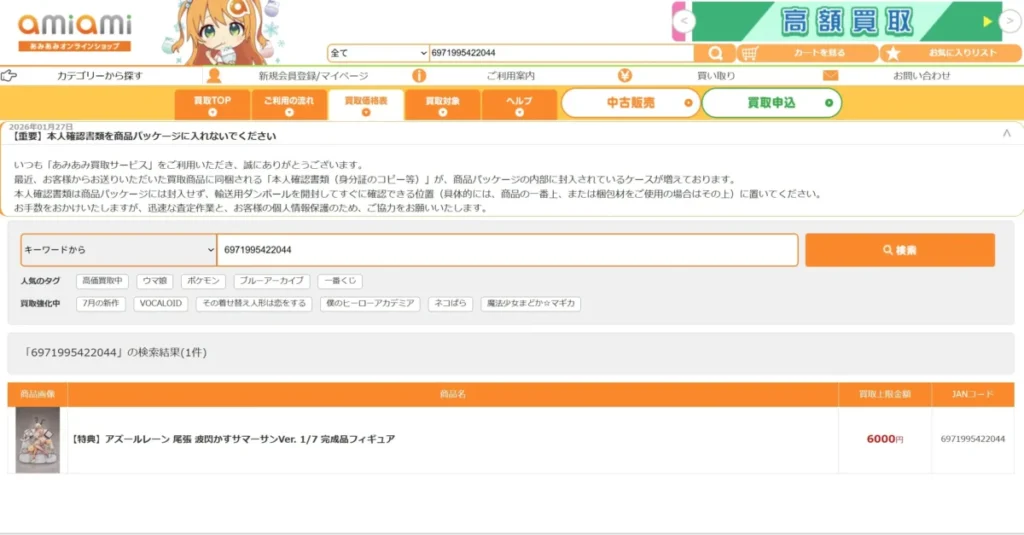Select その着せ替え人形は恋をする tag

point(254,303)
